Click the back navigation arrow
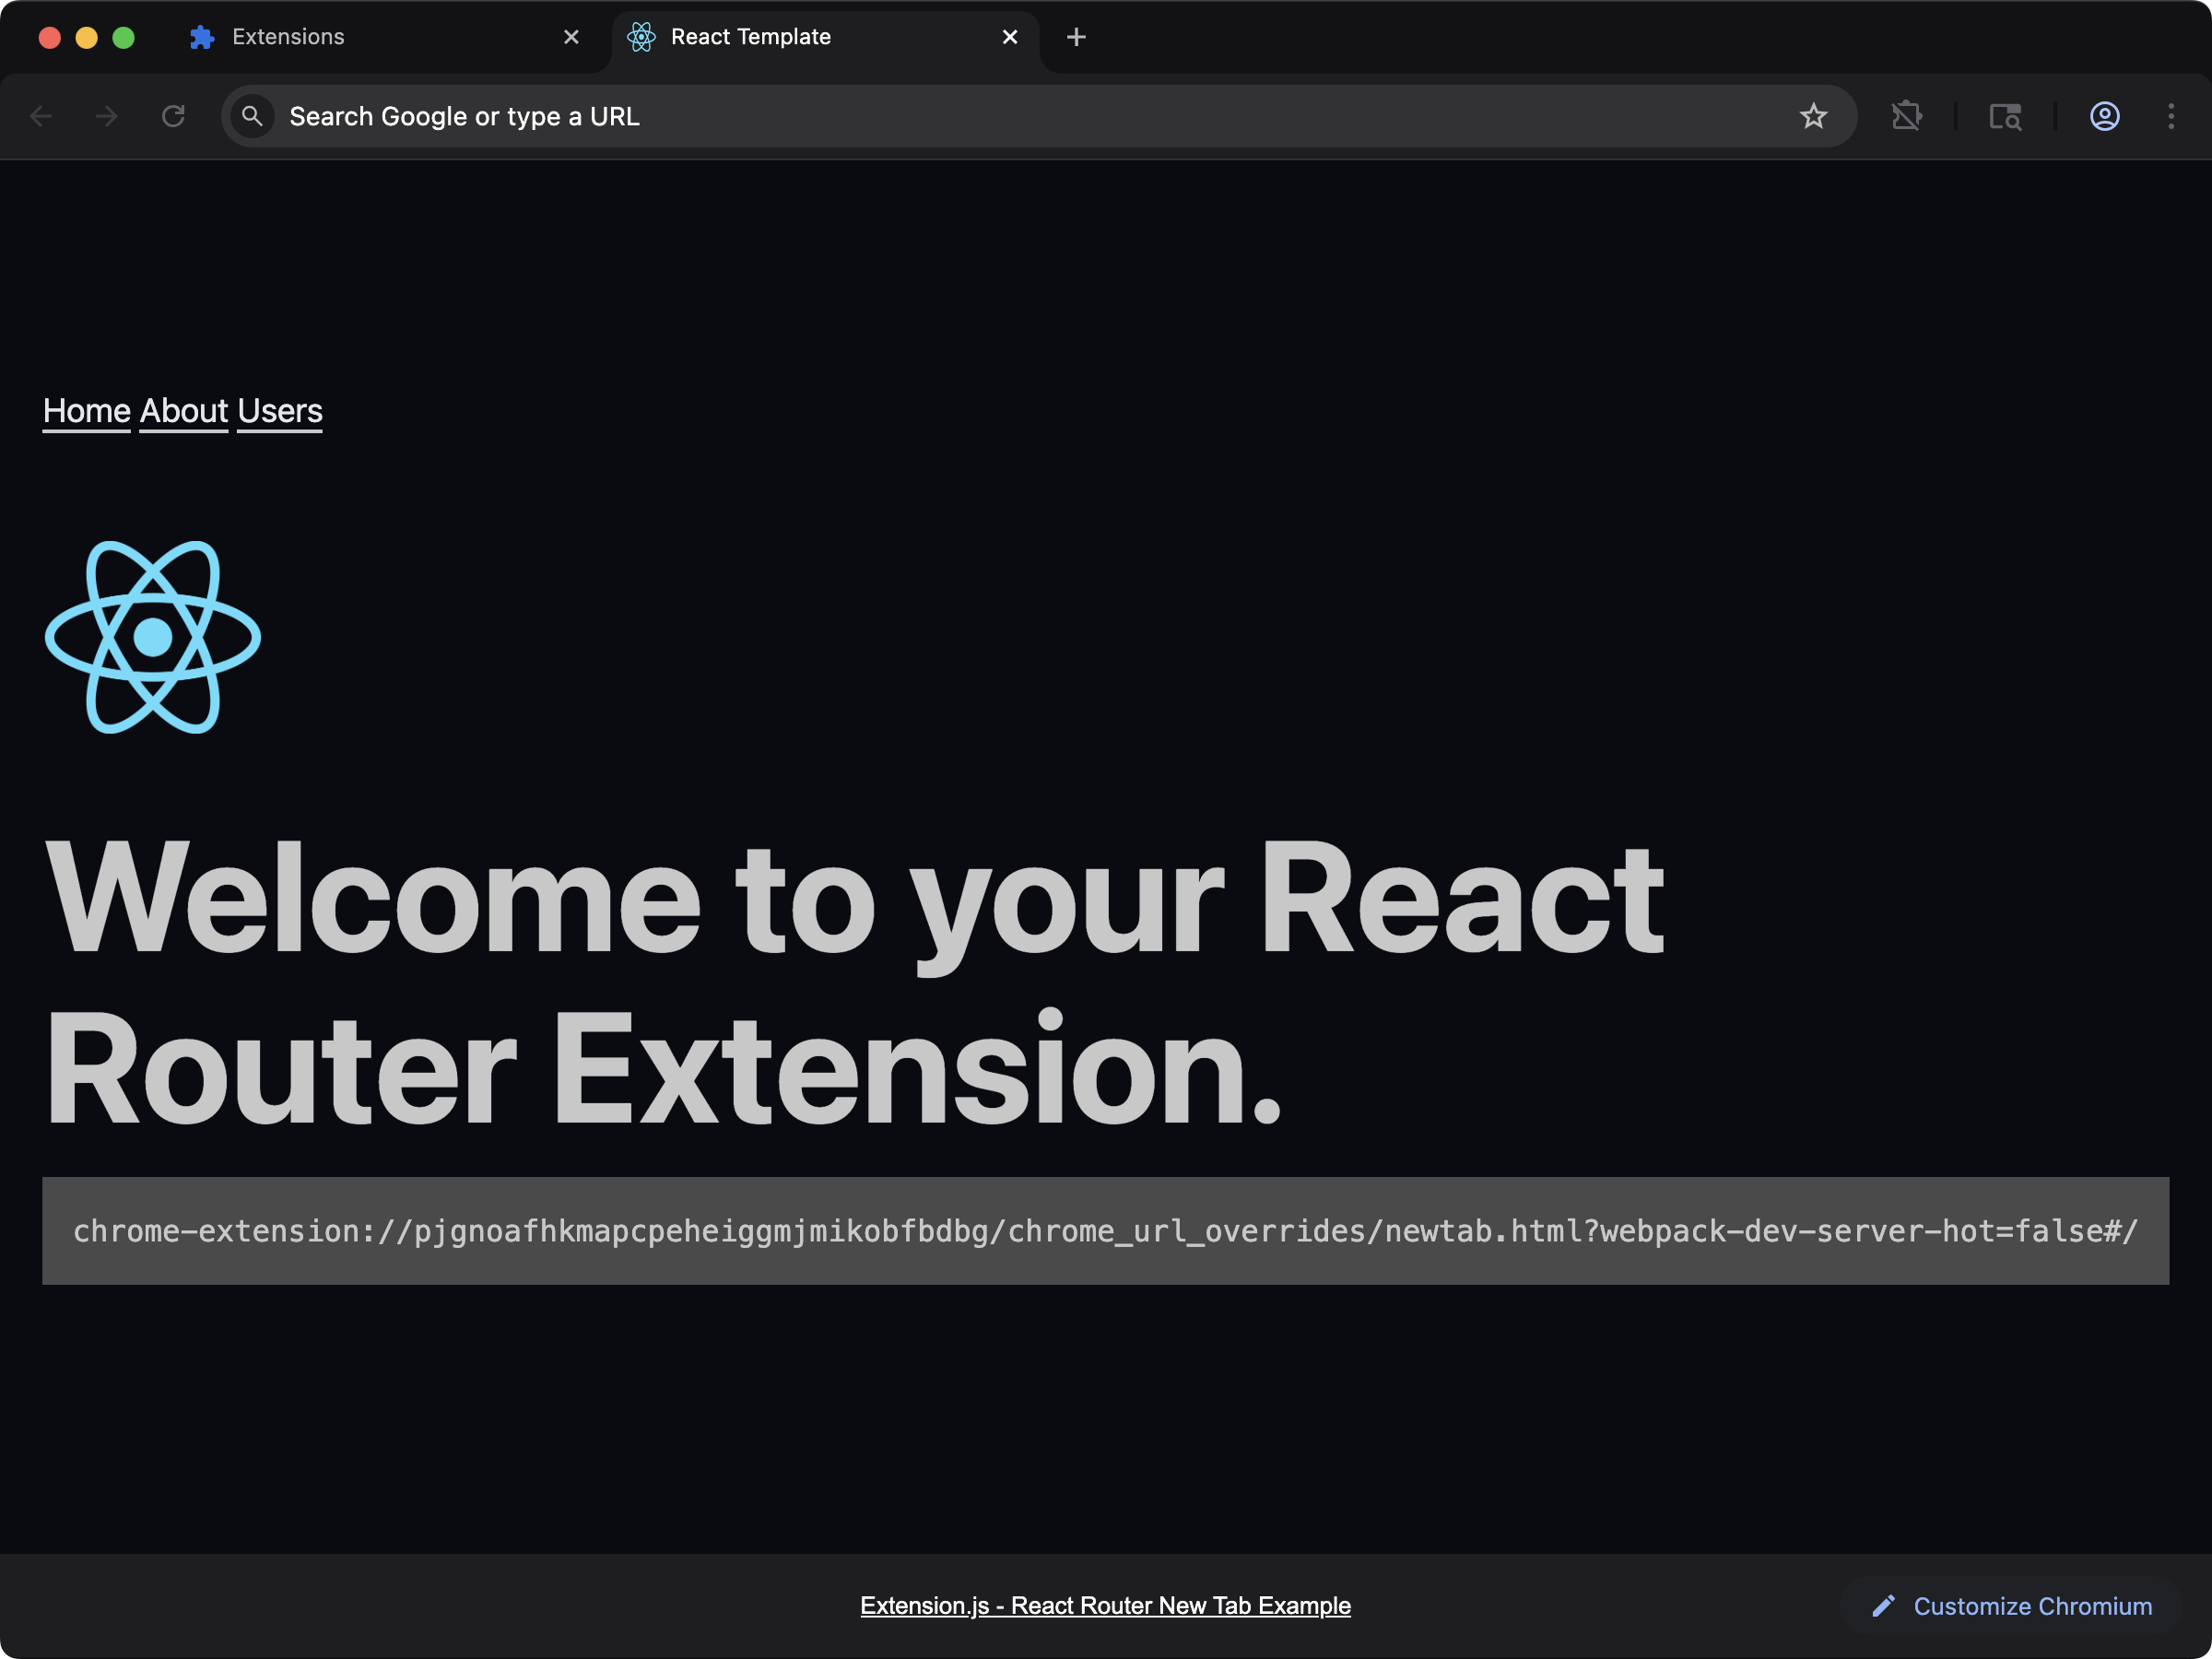Image resolution: width=2212 pixels, height=1659 pixels. click(x=42, y=116)
